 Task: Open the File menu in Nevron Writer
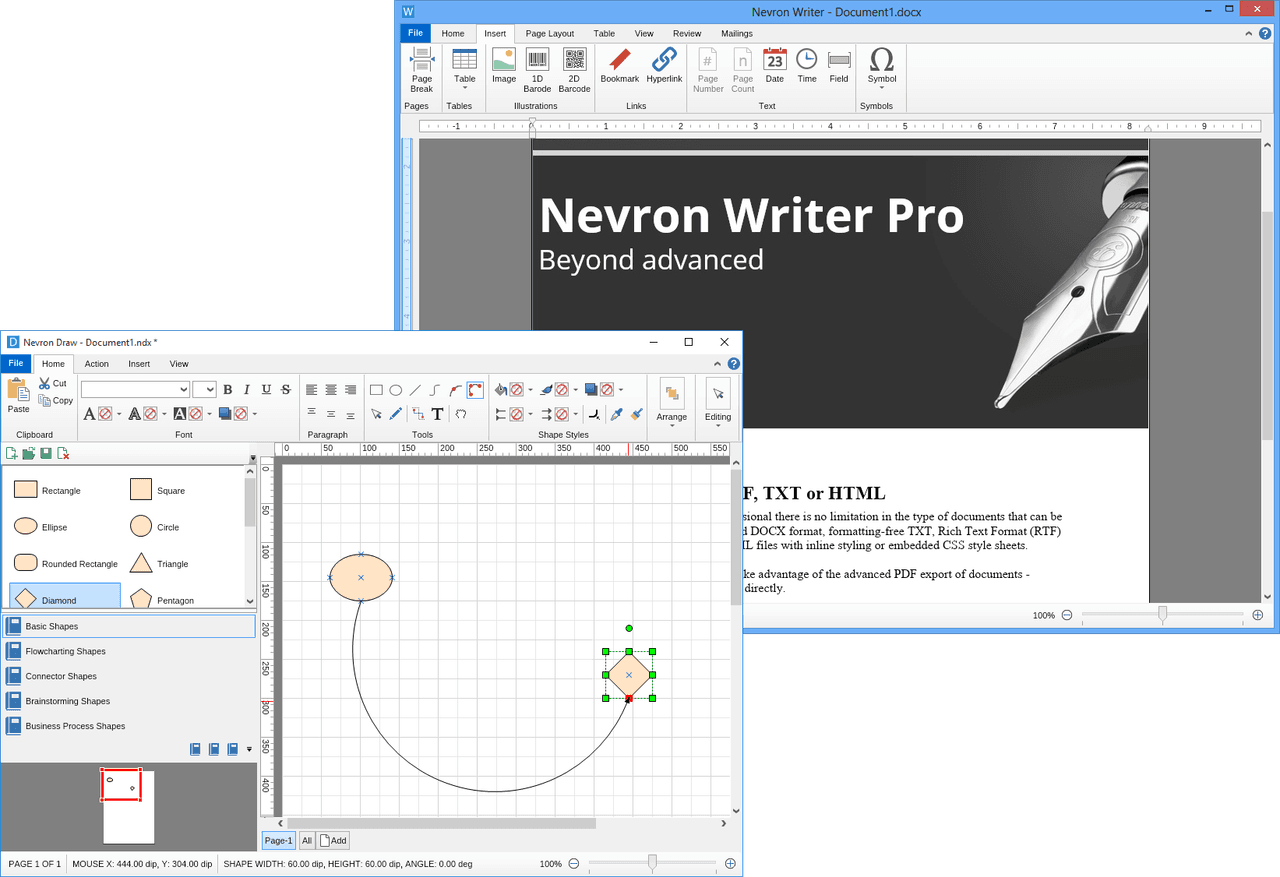pos(416,34)
